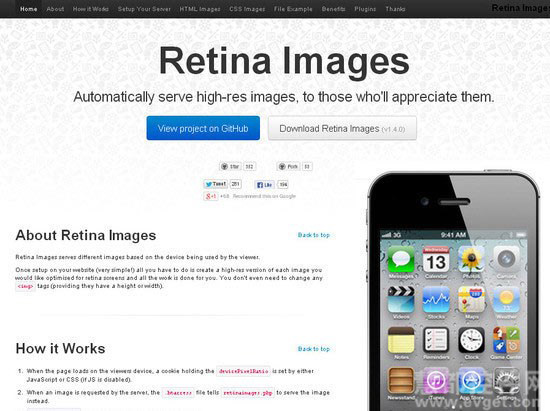
Task: Click View project on GitHub button
Action: click(203, 128)
